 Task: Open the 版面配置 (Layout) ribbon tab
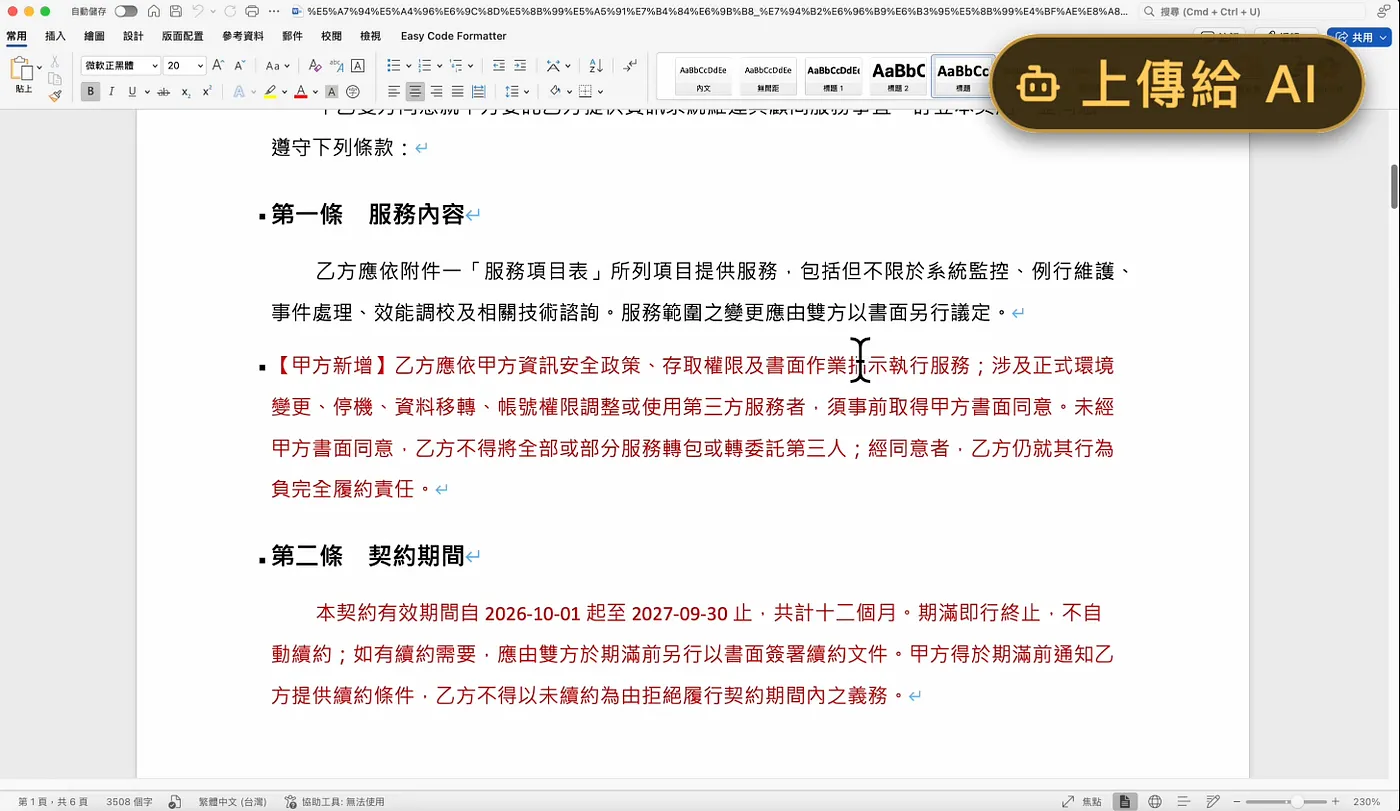[x=182, y=36]
